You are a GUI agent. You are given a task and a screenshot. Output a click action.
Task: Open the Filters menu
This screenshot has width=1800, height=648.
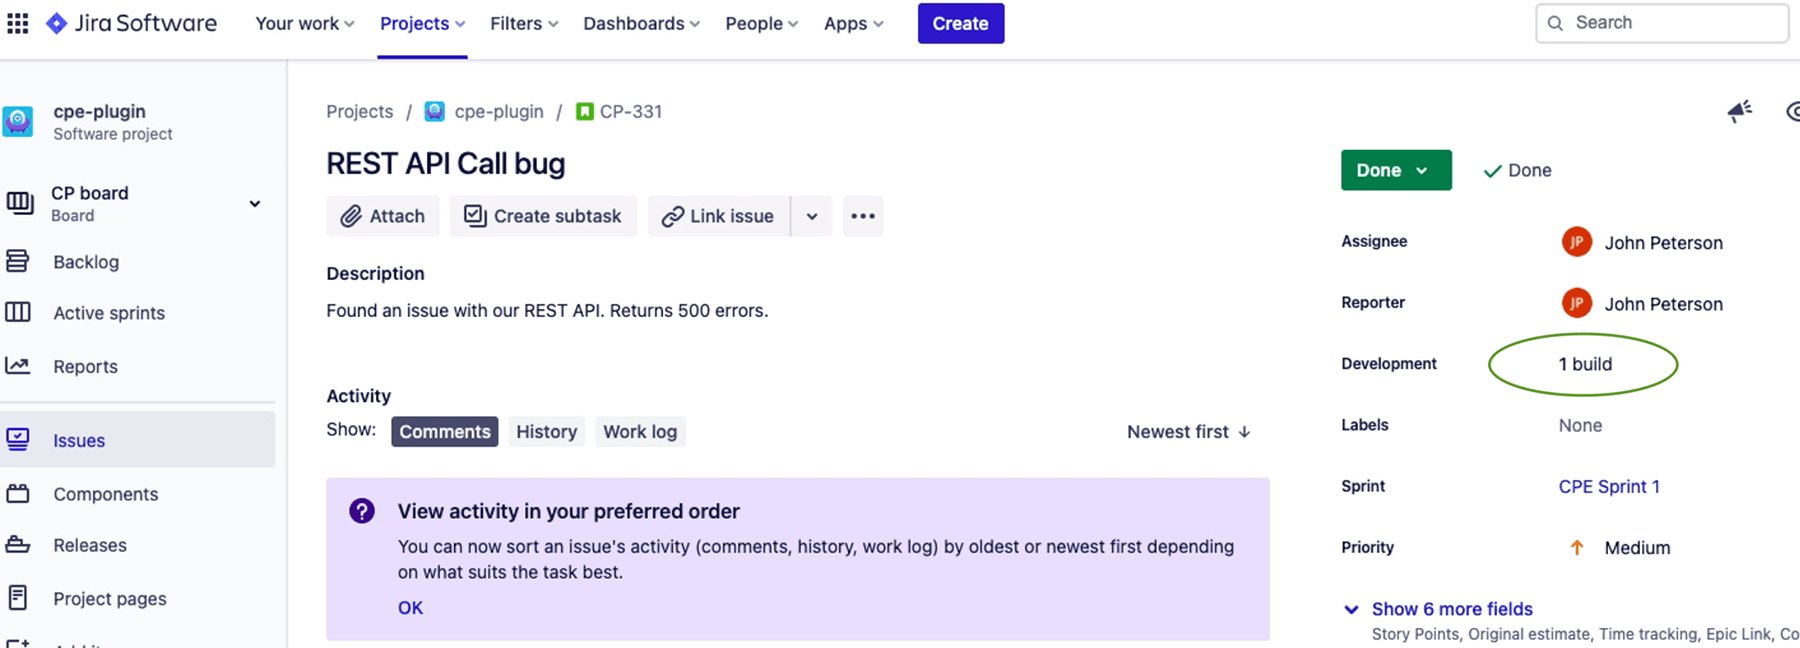coord(523,23)
